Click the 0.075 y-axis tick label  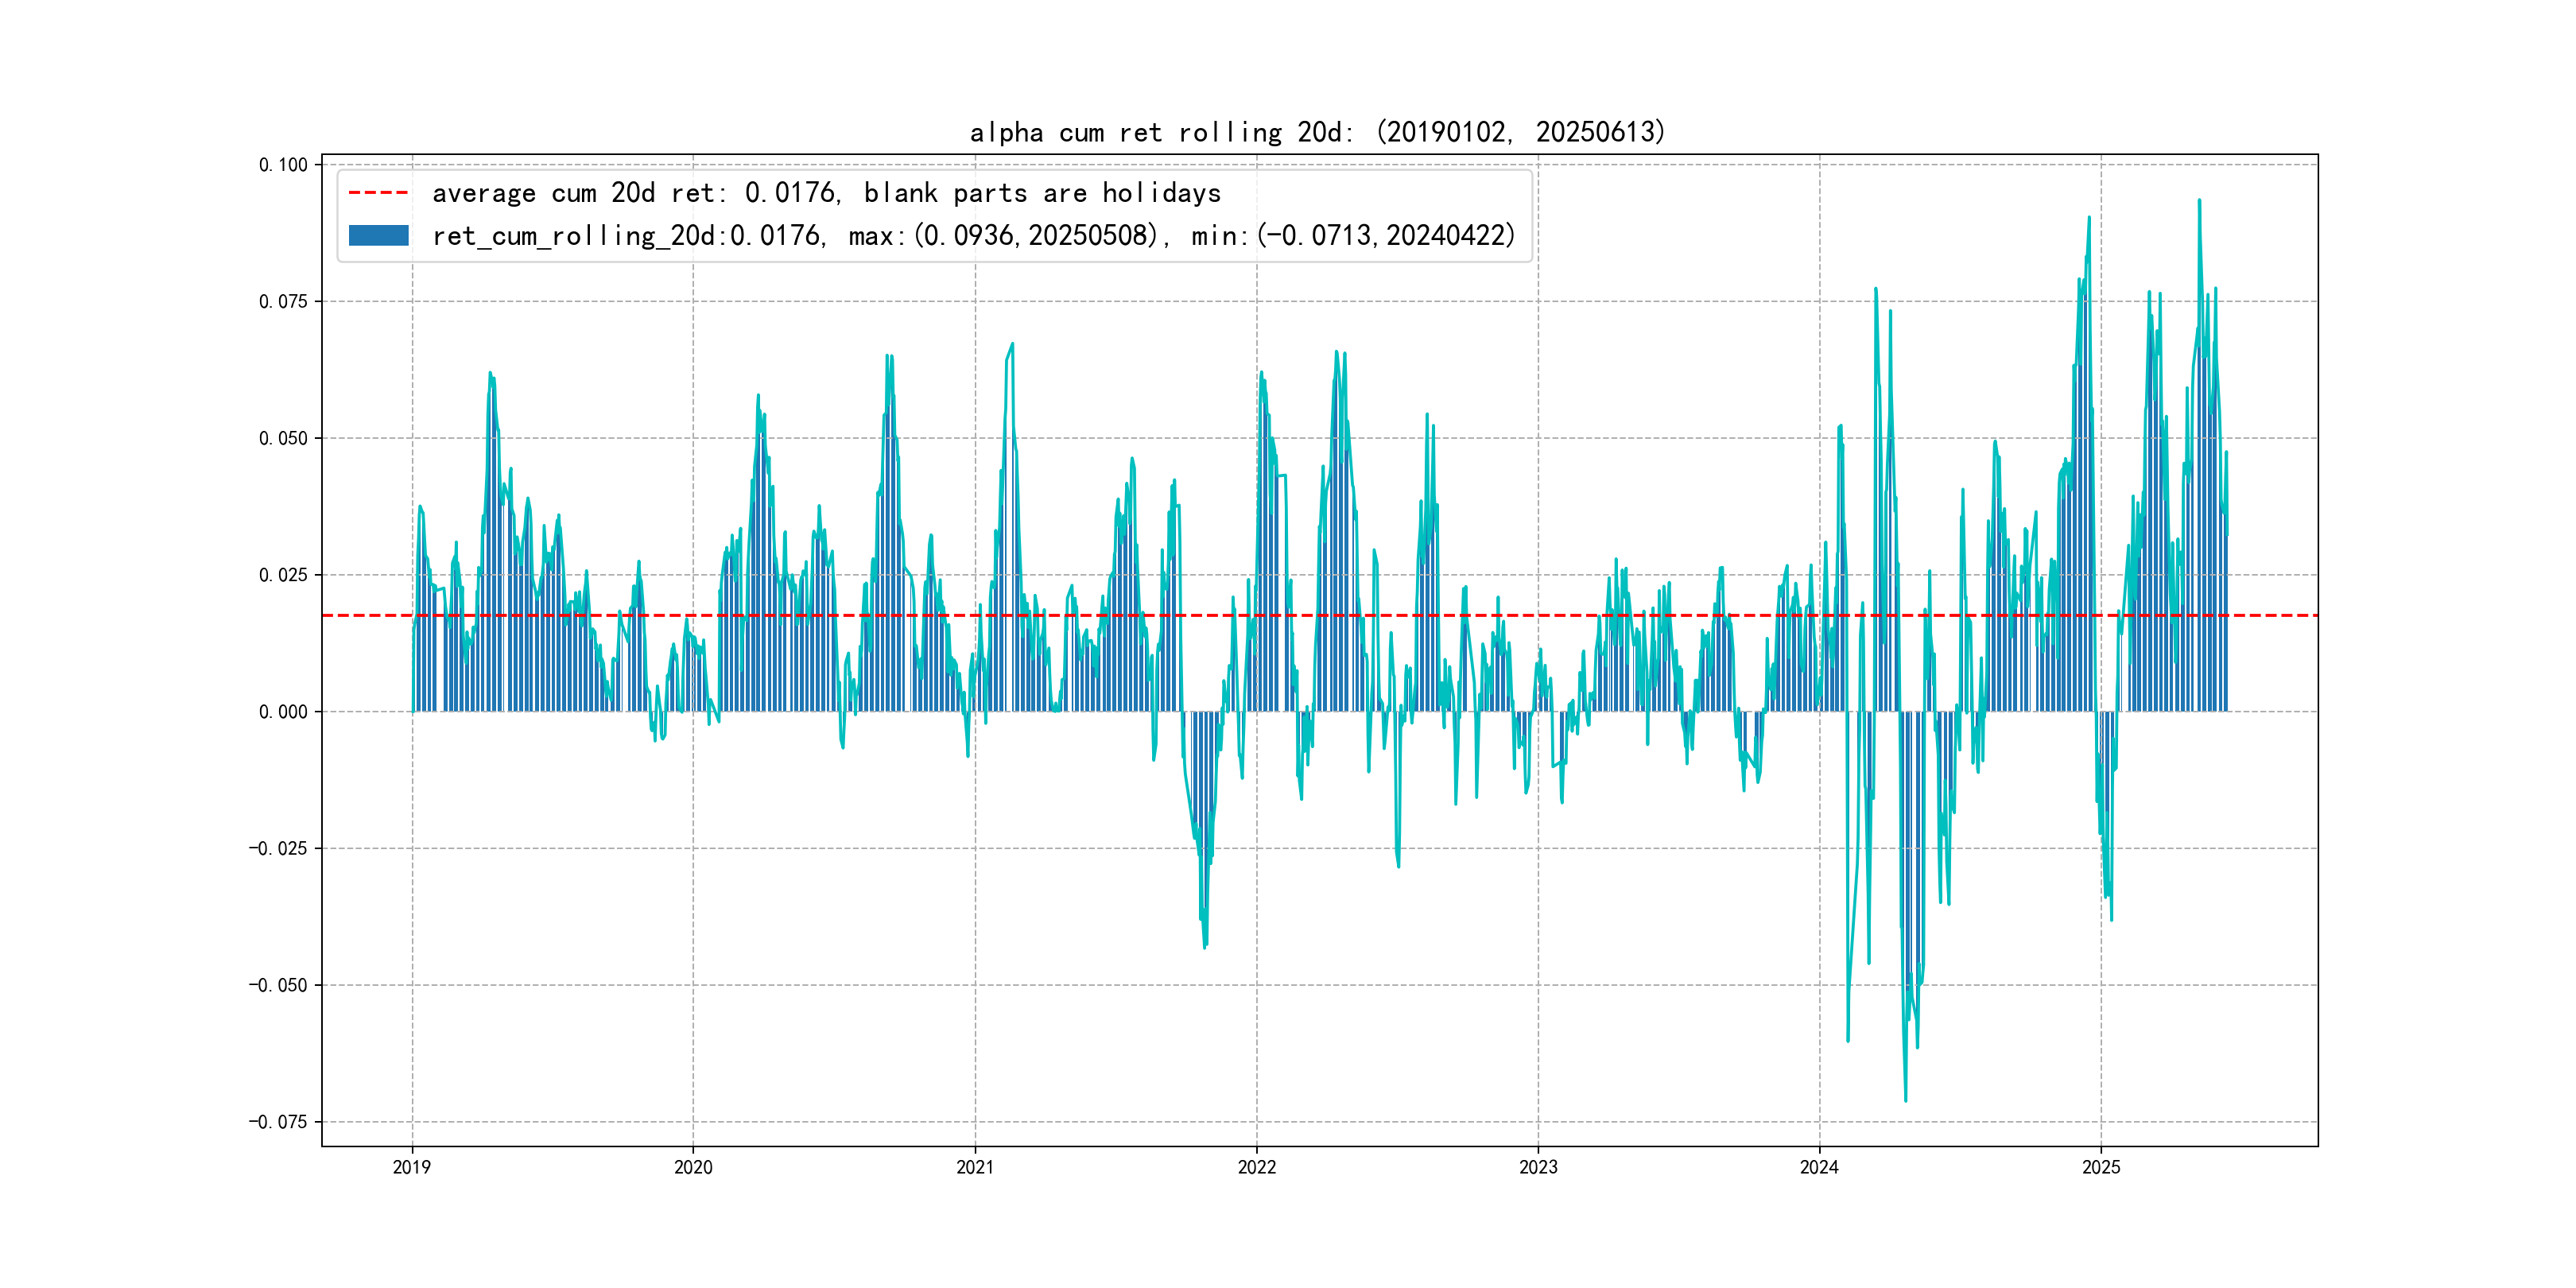pos(283,302)
